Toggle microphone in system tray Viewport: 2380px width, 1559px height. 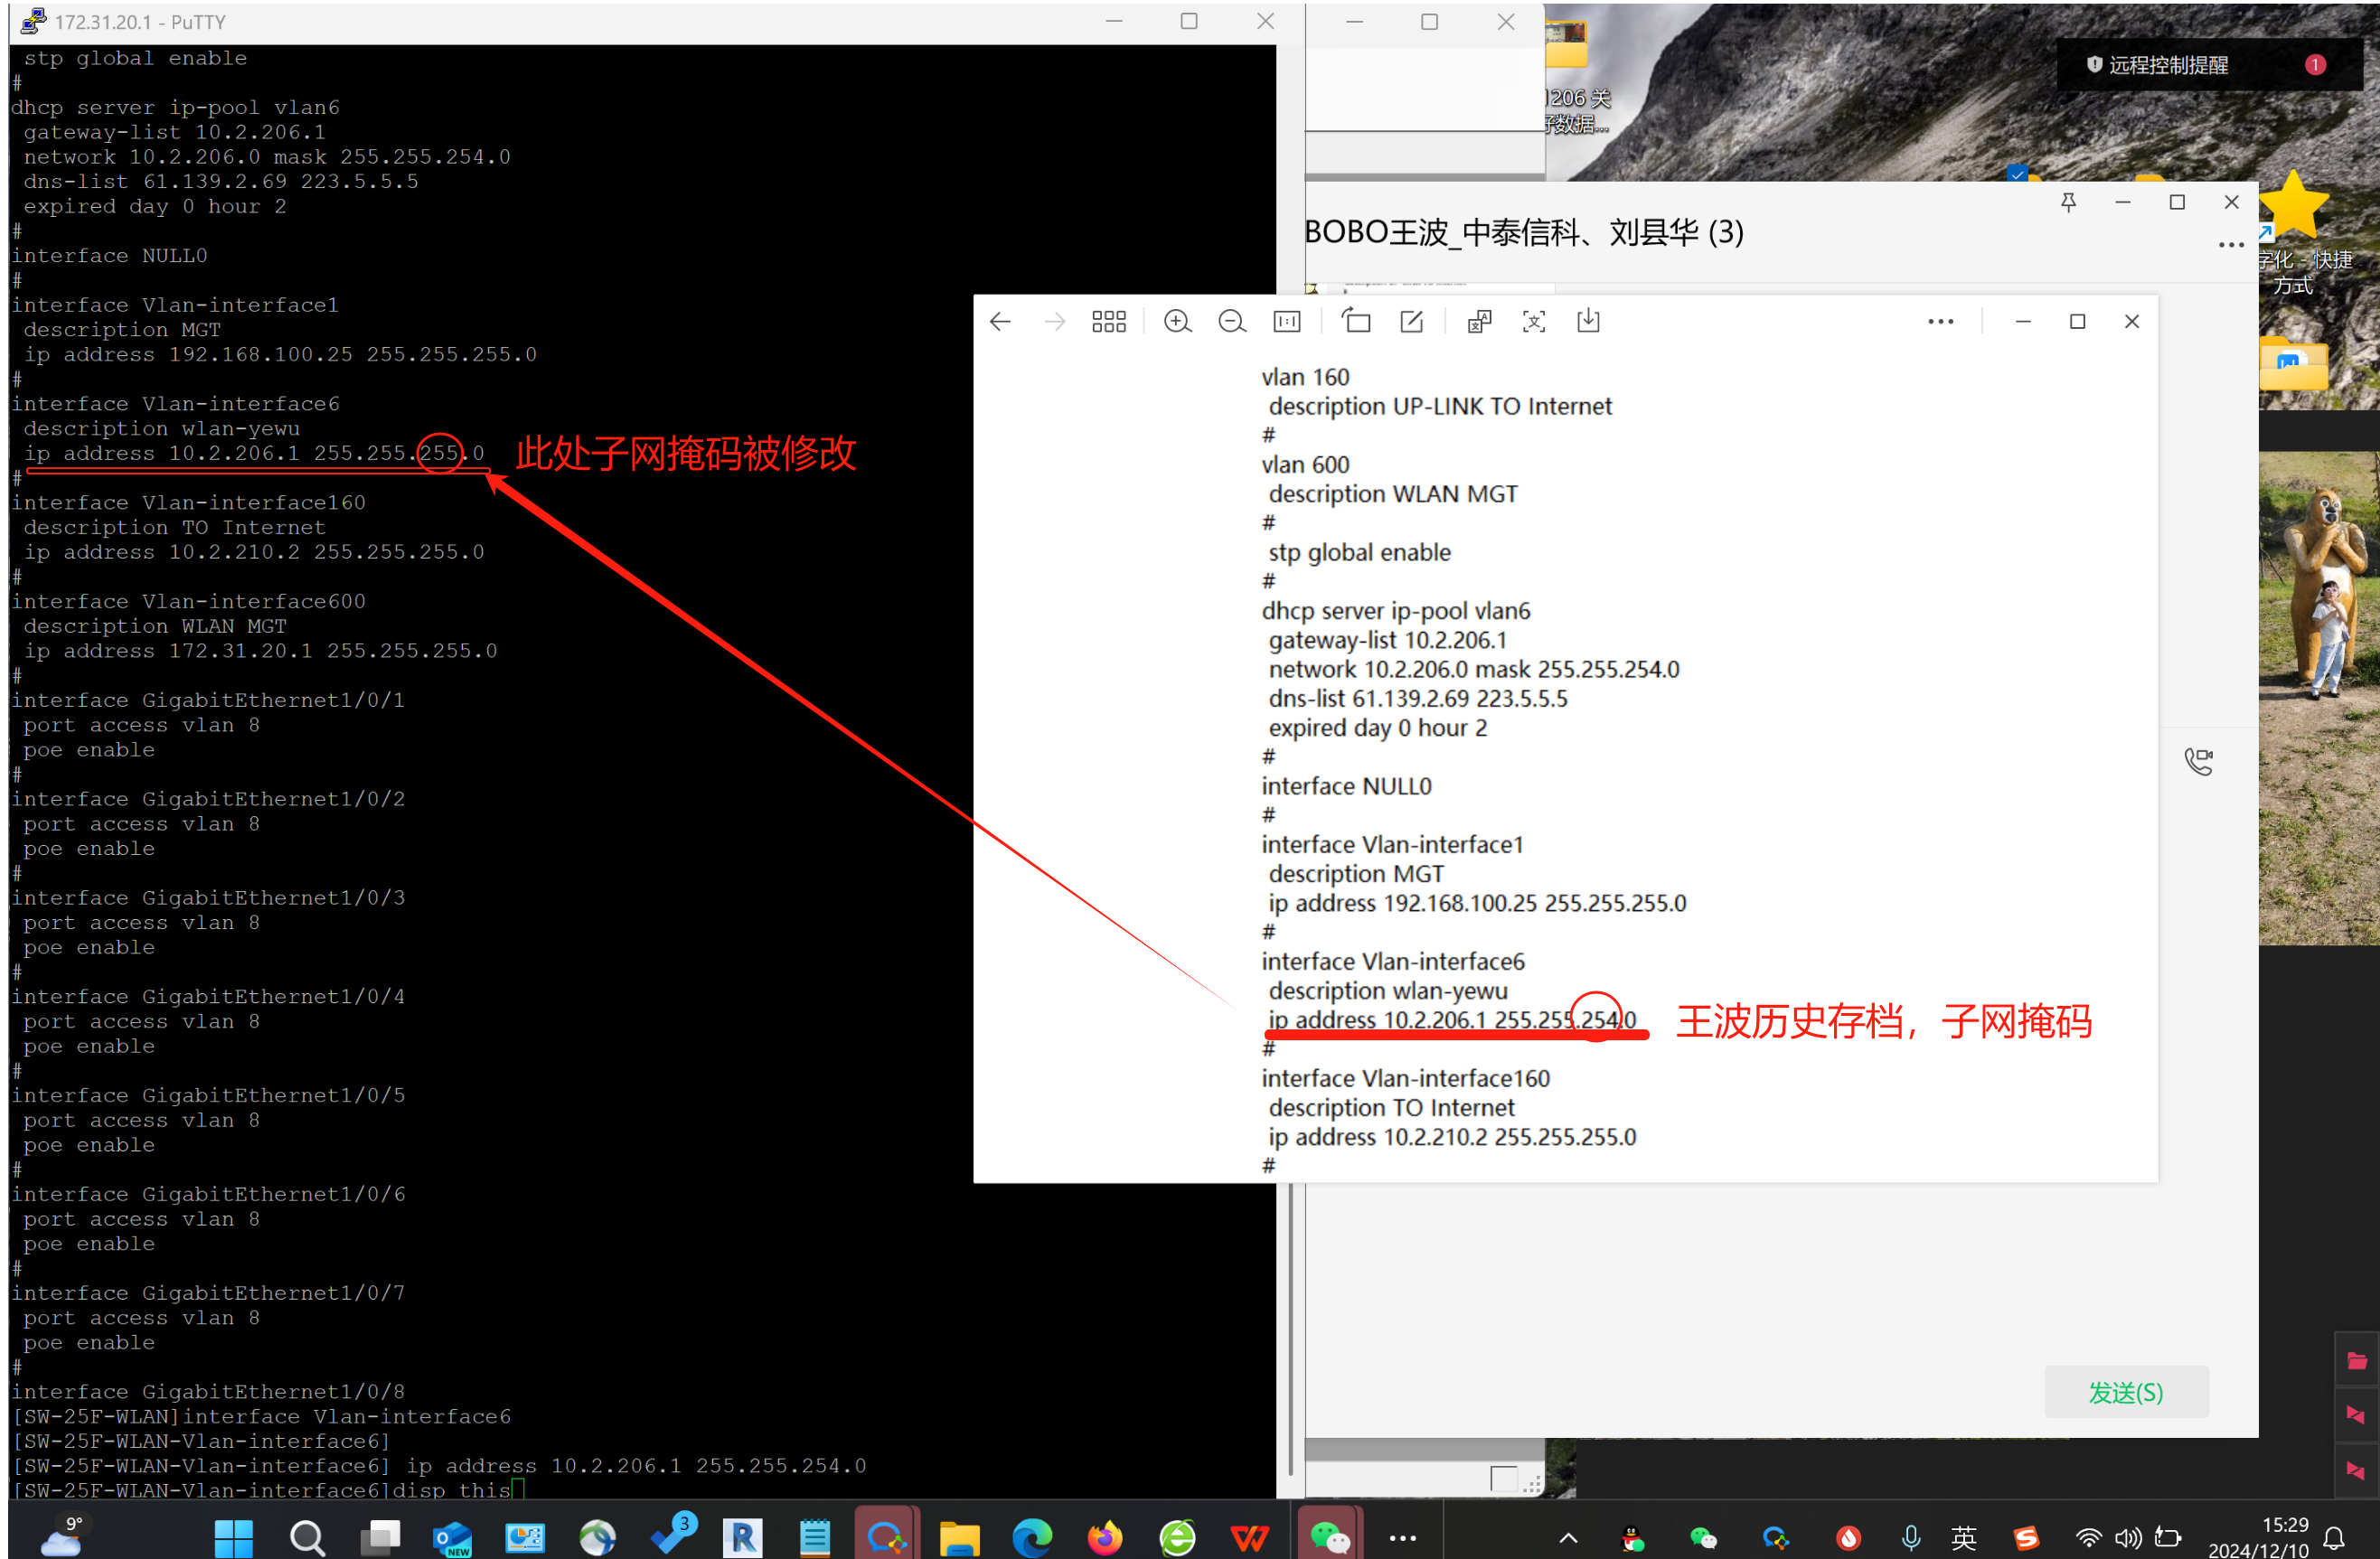pos(1910,1537)
